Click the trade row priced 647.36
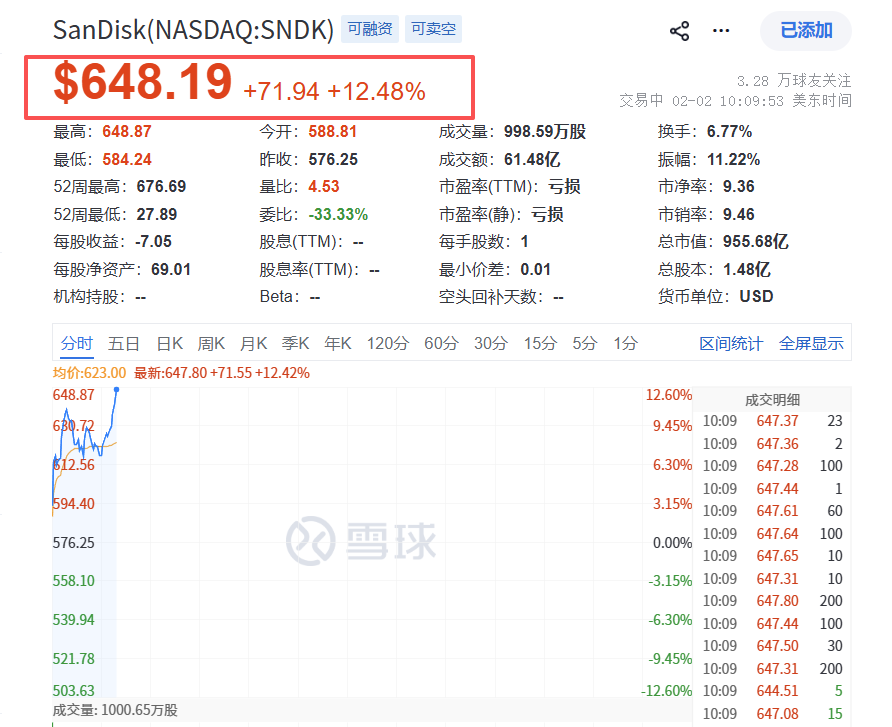Image resolution: width=892 pixels, height=727 pixels. 773,444
